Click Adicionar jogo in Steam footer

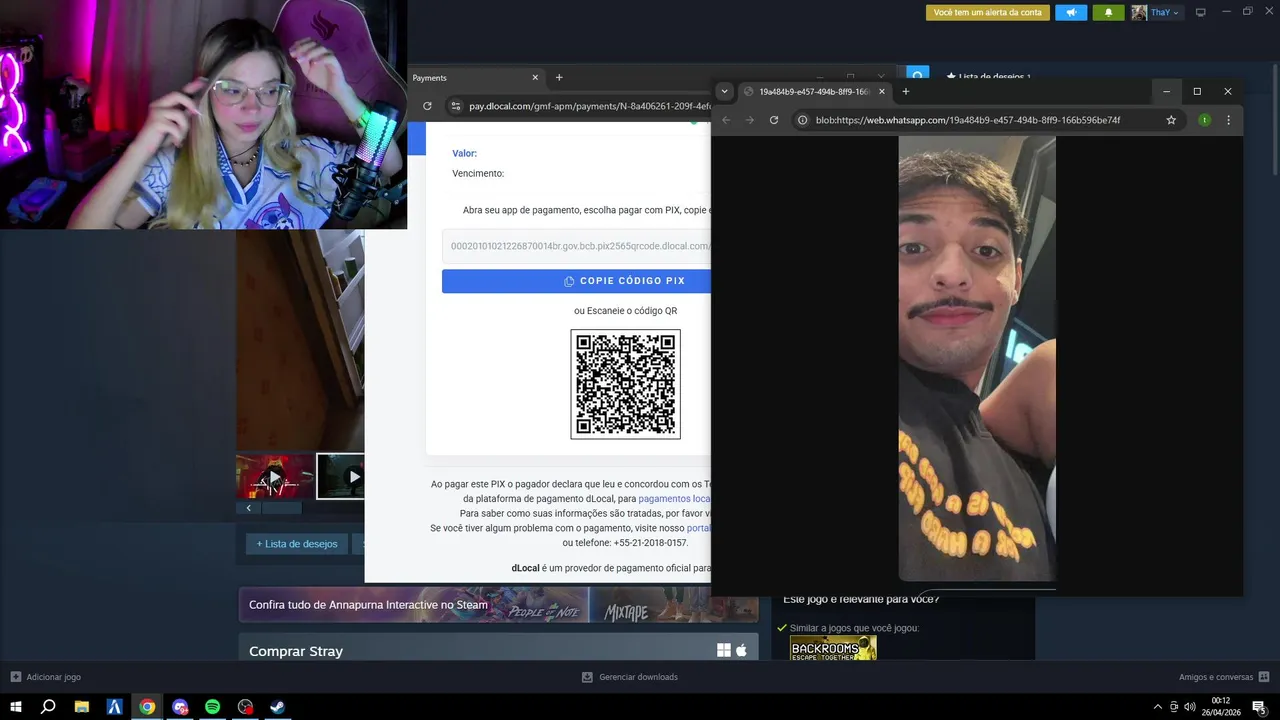tap(45, 677)
